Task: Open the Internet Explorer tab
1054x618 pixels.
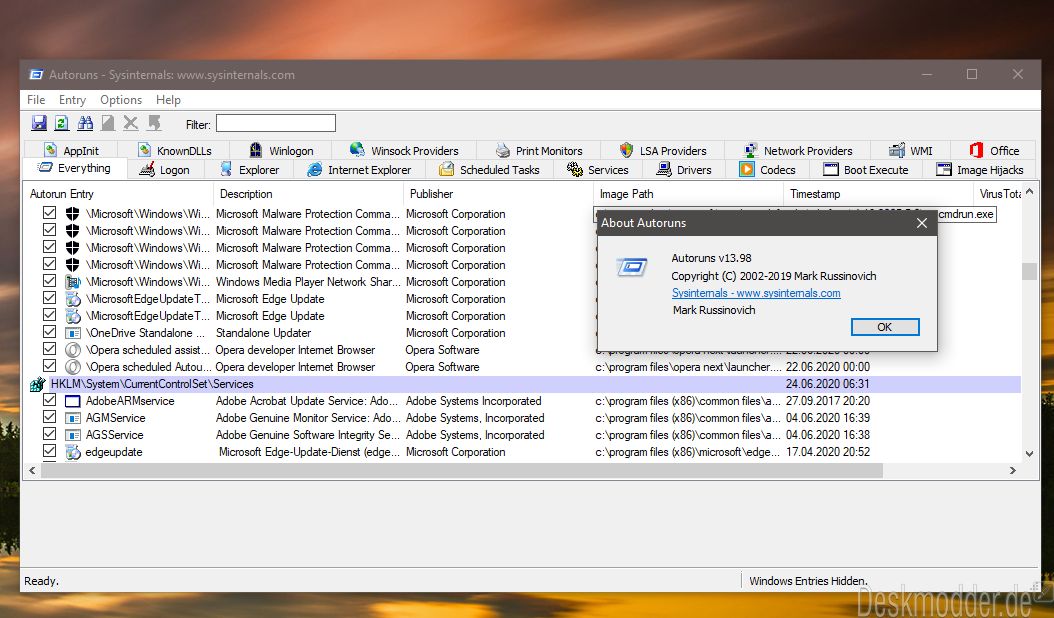Action: coord(360,170)
